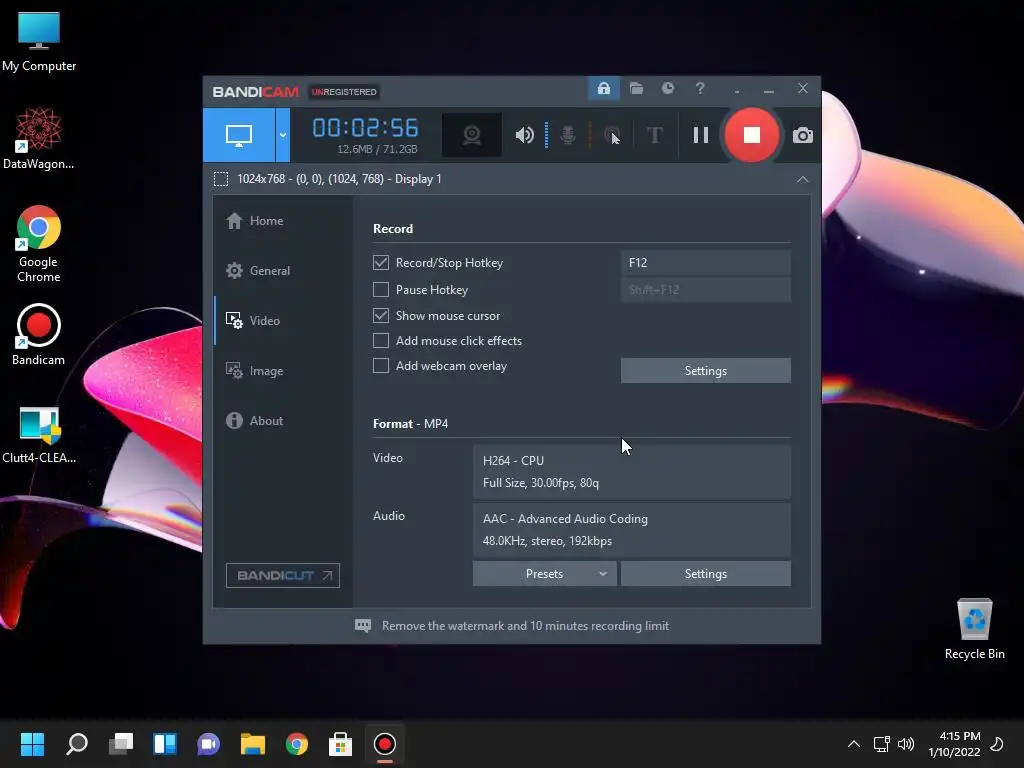
Task: Open scheduled recording clock icon
Action: tap(667, 88)
